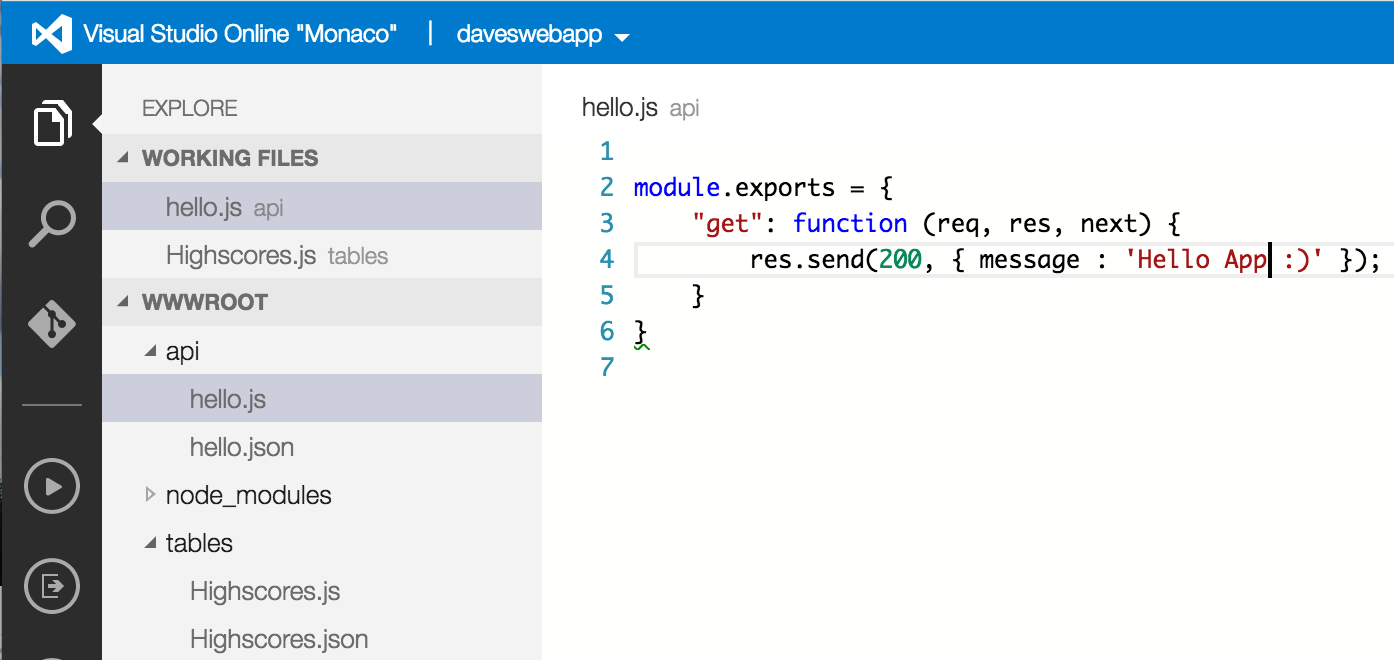This screenshot has height=660, width=1394.
Task: Open Highscores.js under tables folder
Action: coord(321,591)
